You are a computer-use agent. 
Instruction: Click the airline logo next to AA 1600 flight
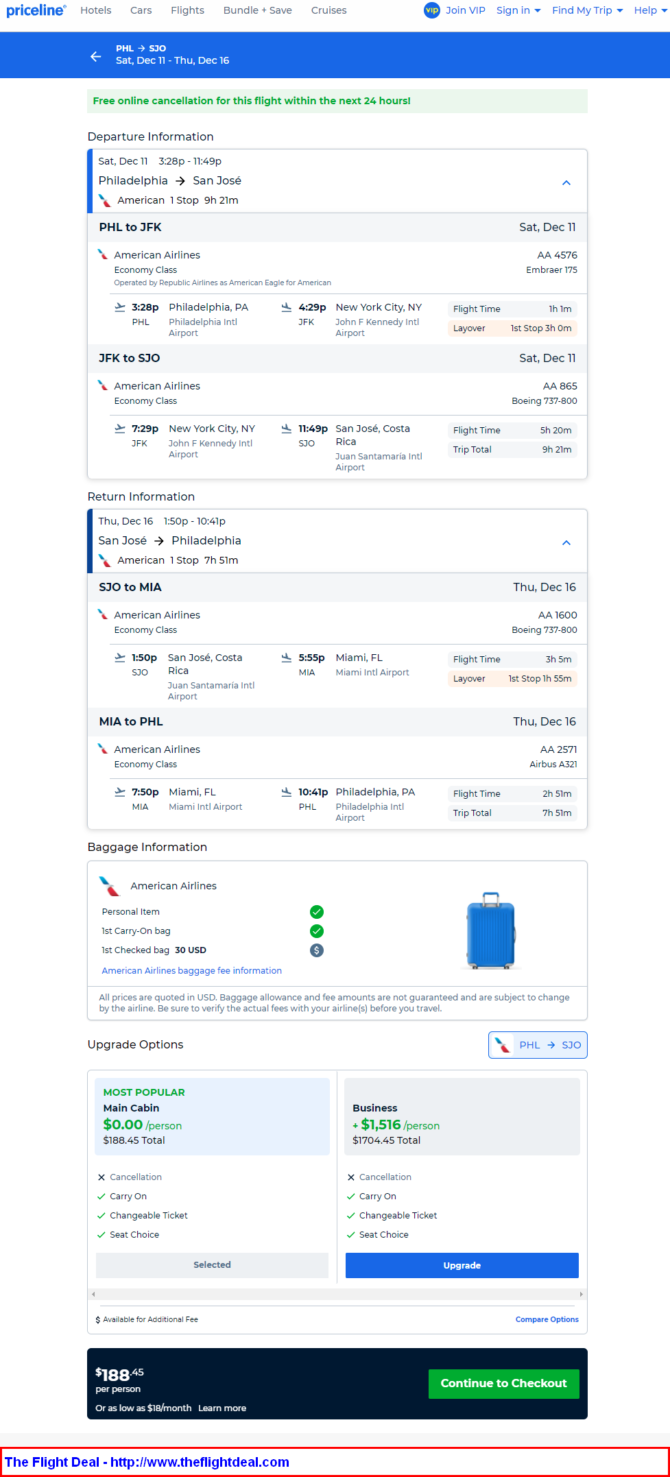(x=102, y=614)
